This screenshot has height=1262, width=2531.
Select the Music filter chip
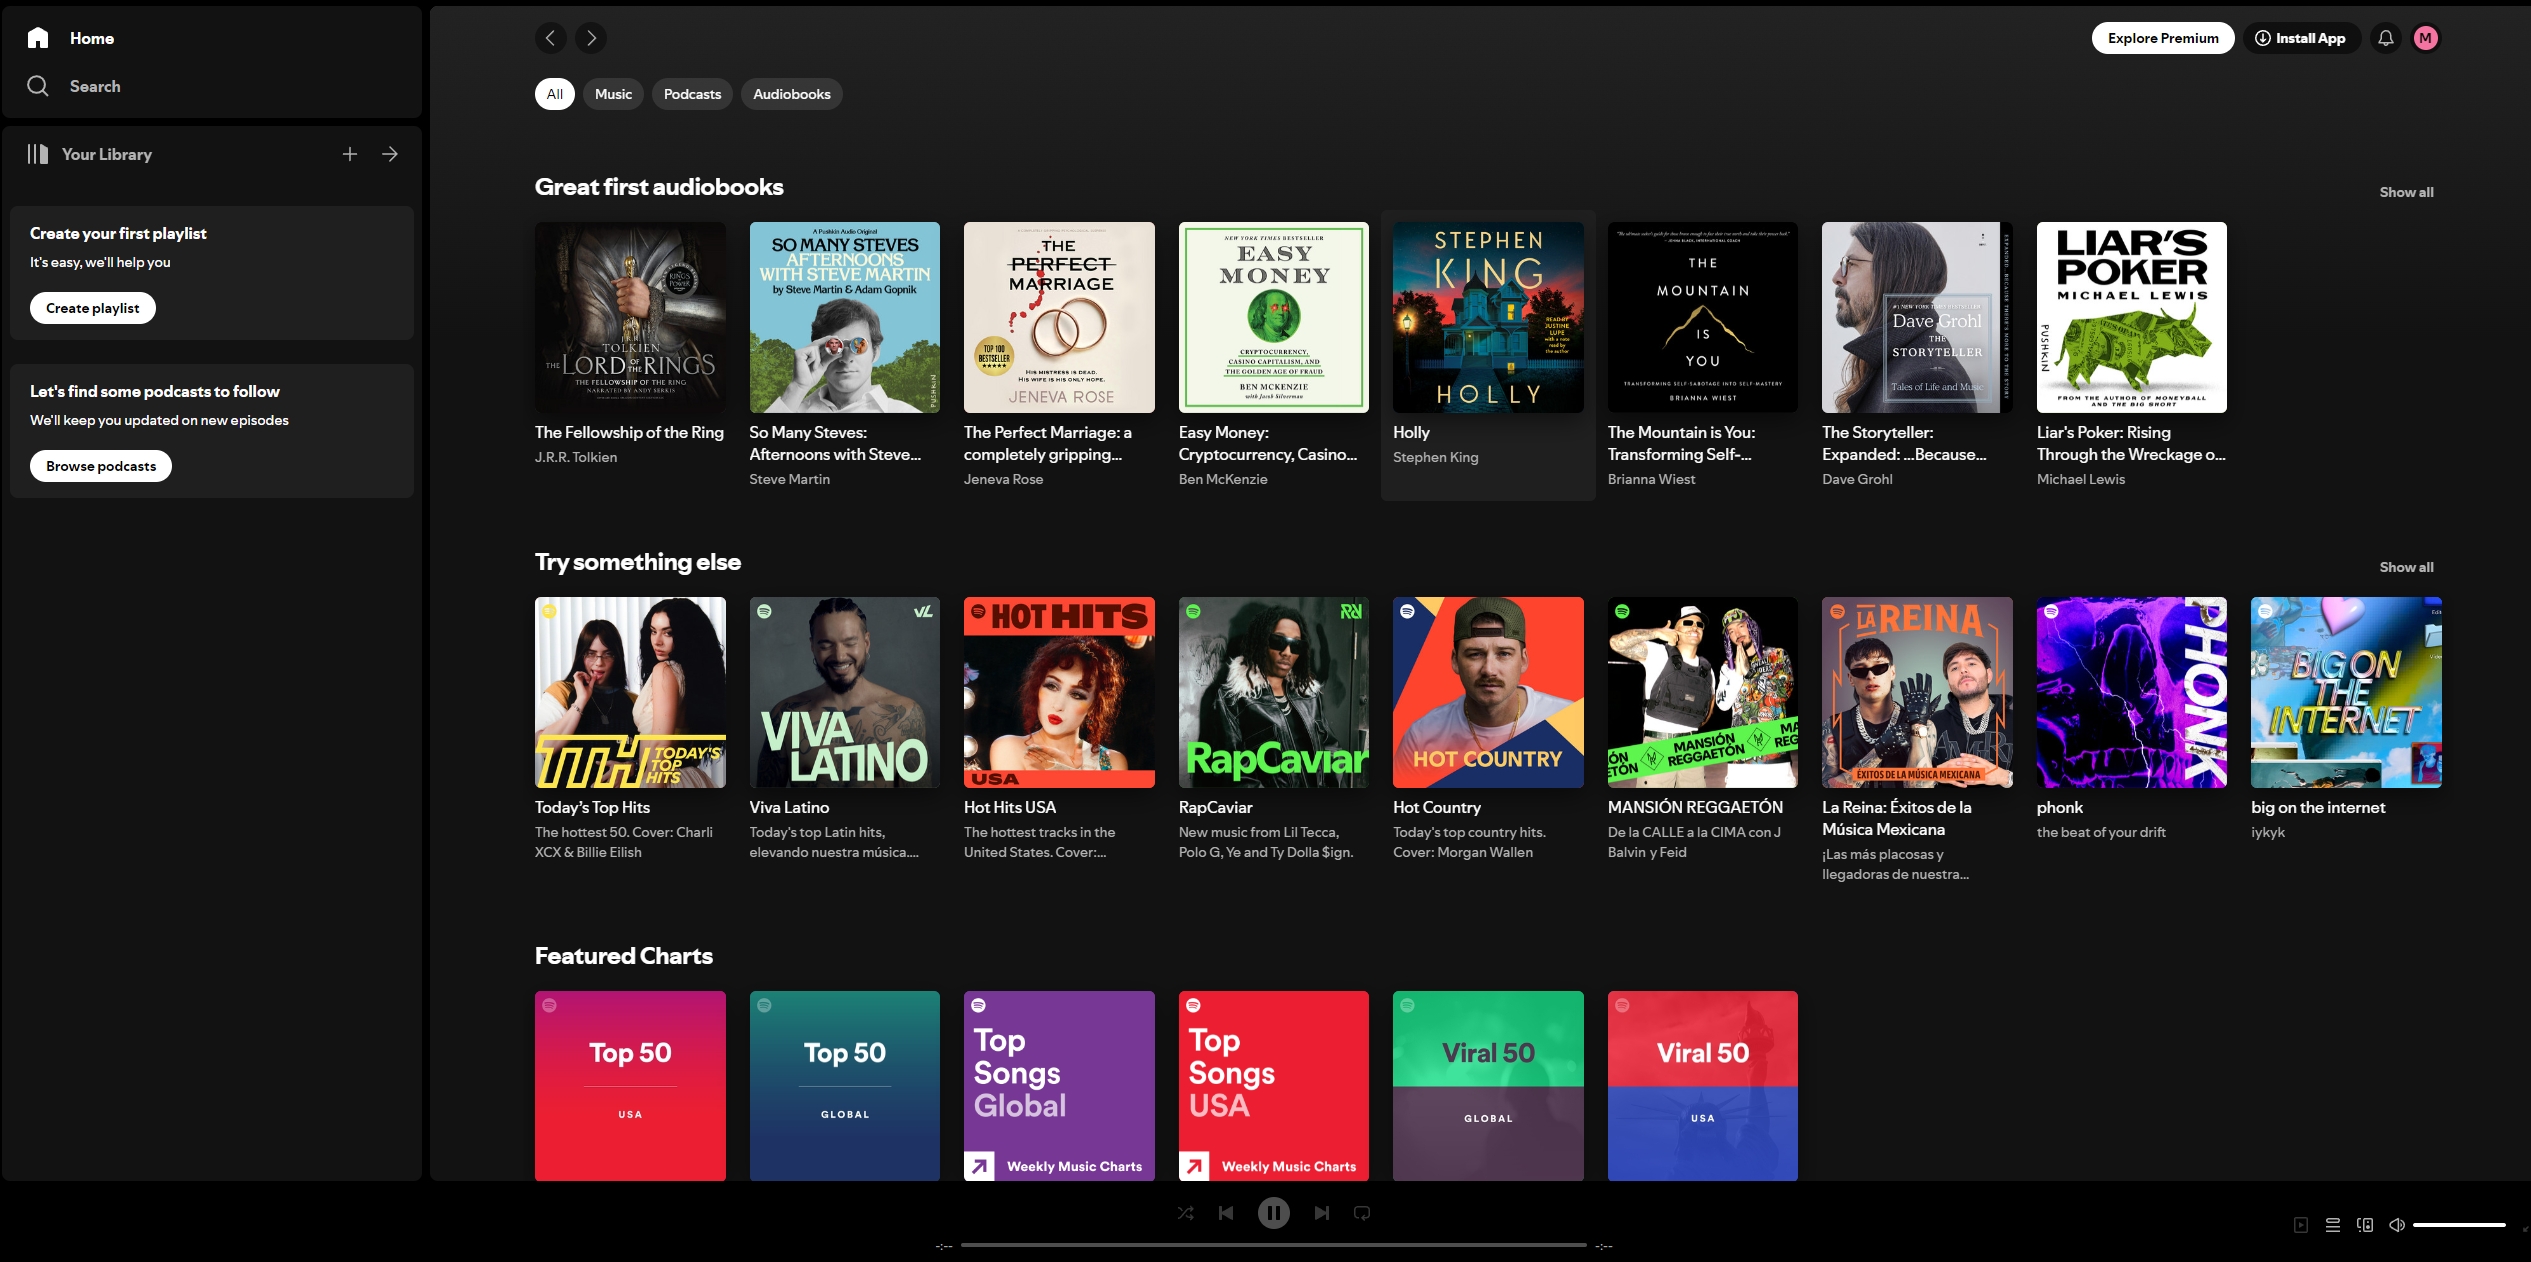point(613,94)
